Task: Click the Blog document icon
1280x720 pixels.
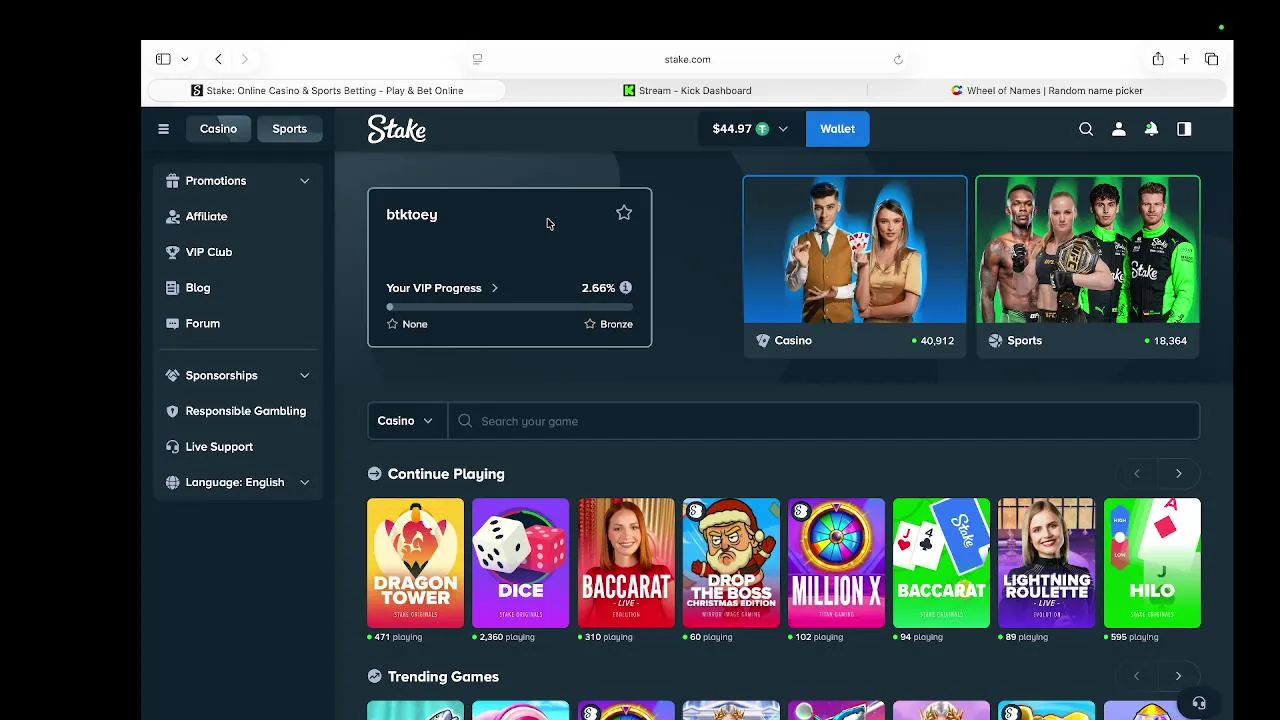Action: point(172,288)
